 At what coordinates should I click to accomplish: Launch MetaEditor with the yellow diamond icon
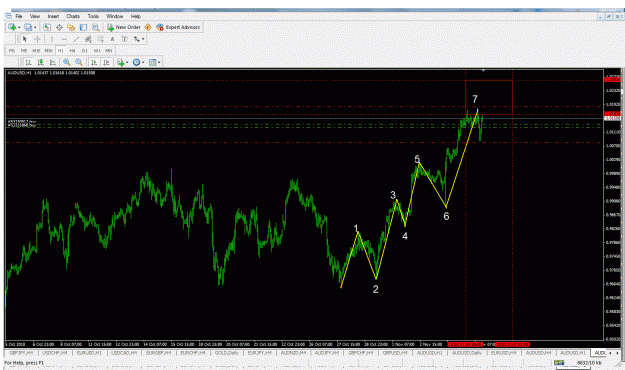[148, 27]
